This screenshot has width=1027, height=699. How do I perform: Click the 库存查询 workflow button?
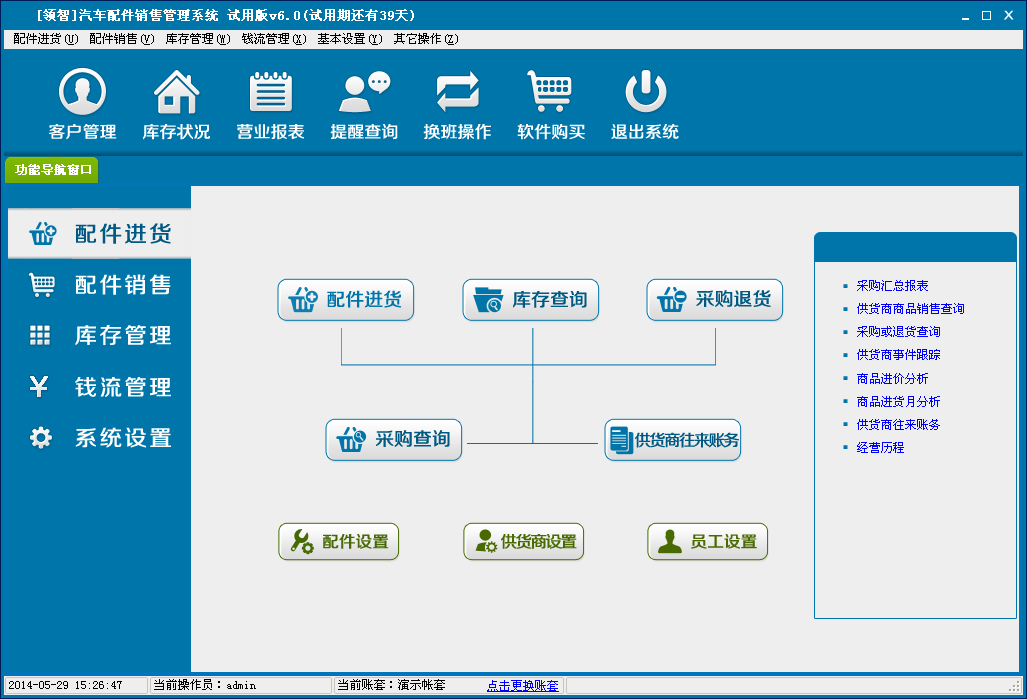pyautogui.click(x=531, y=300)
